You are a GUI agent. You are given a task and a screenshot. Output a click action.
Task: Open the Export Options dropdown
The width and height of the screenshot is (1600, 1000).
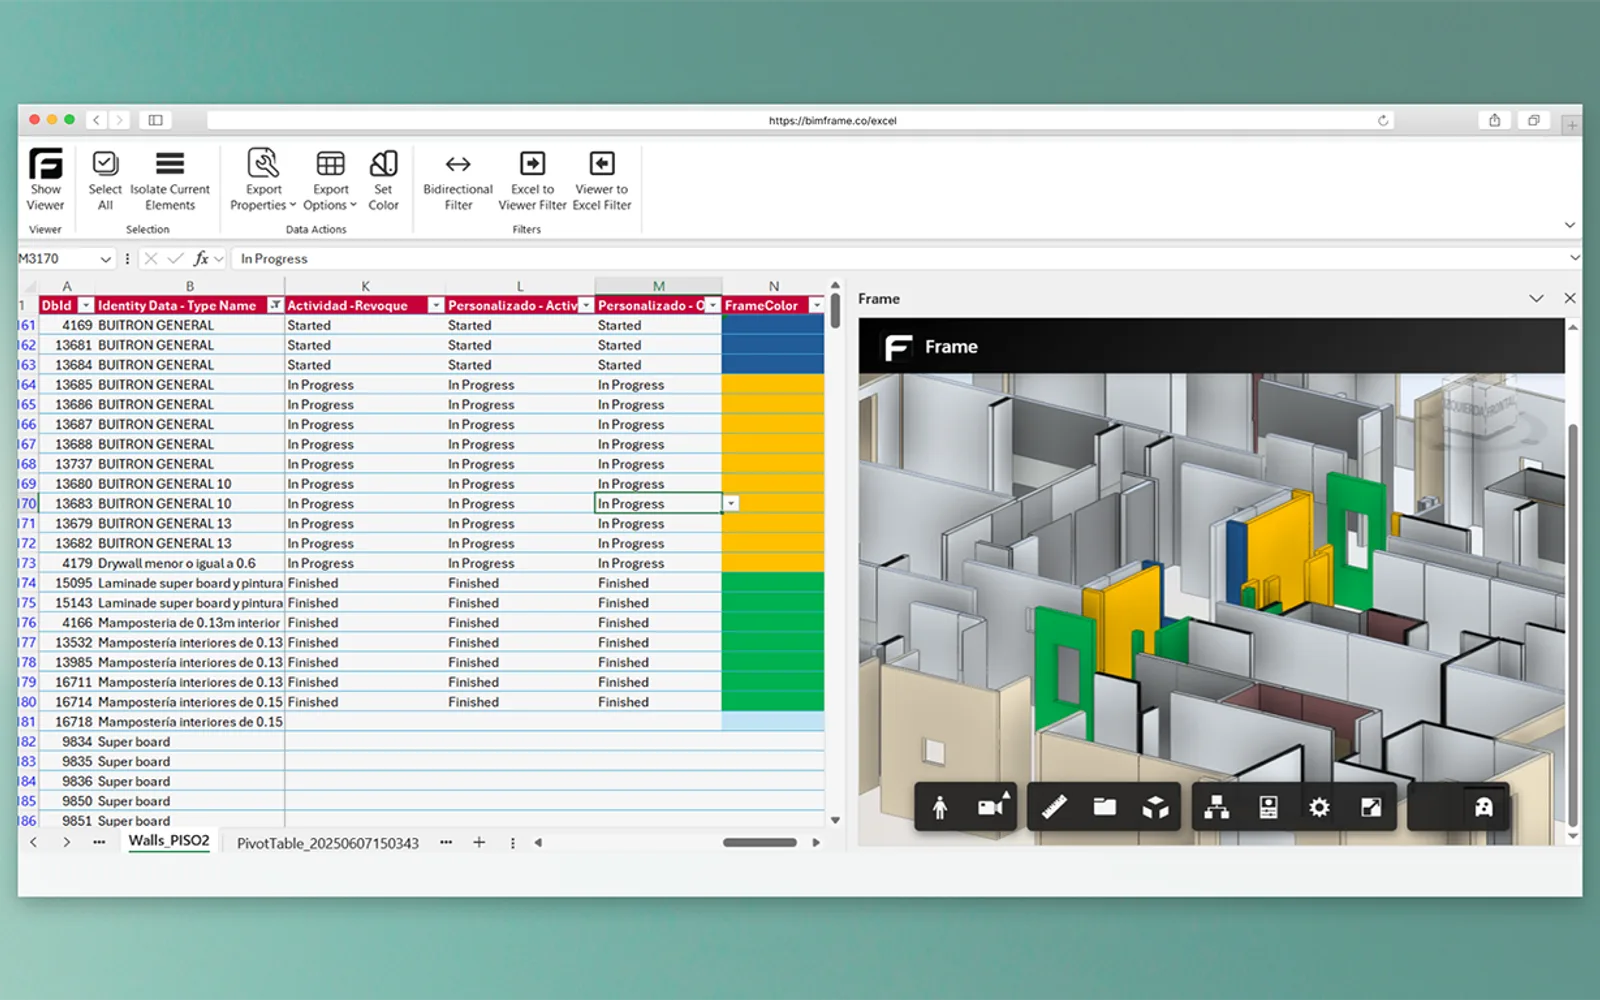coord(330,180)
